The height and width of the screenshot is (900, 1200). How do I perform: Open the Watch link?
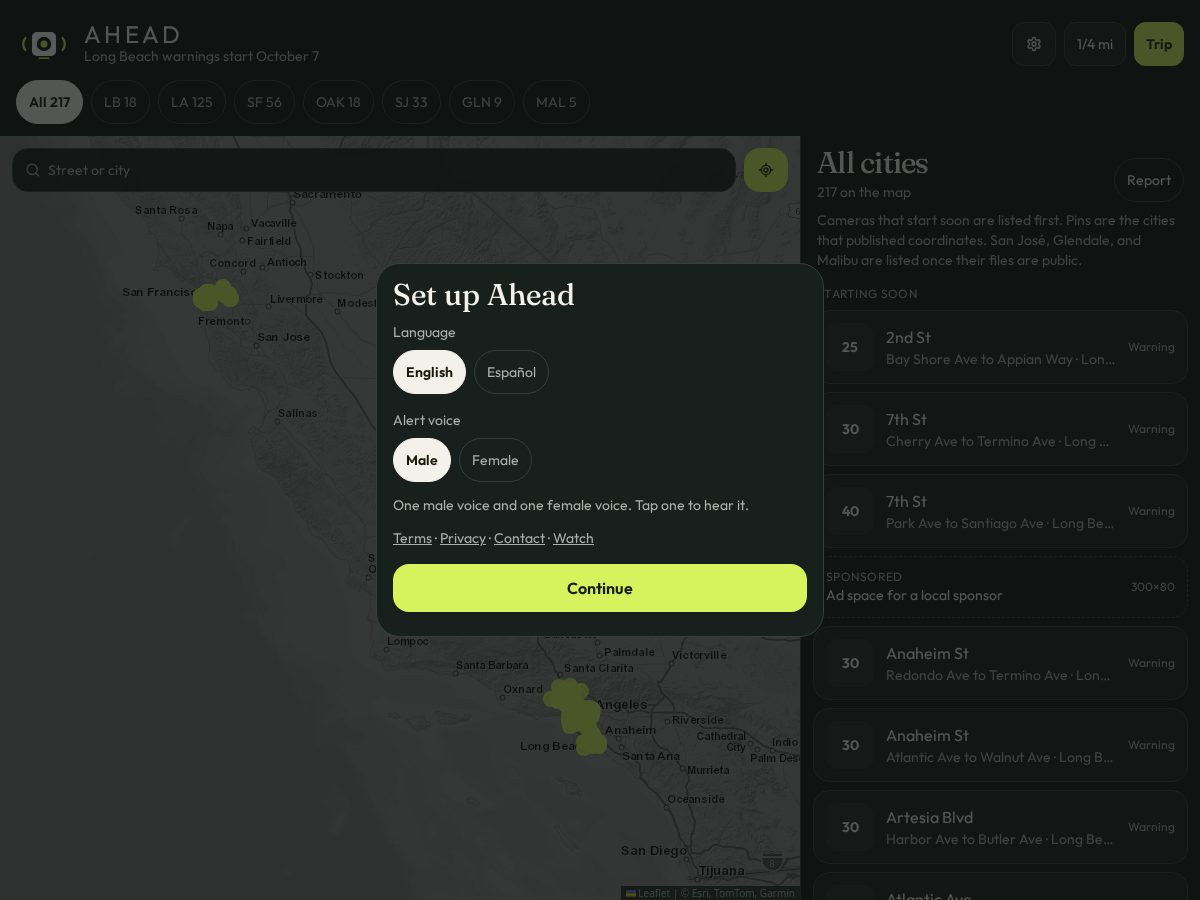(x=573, y=538)
